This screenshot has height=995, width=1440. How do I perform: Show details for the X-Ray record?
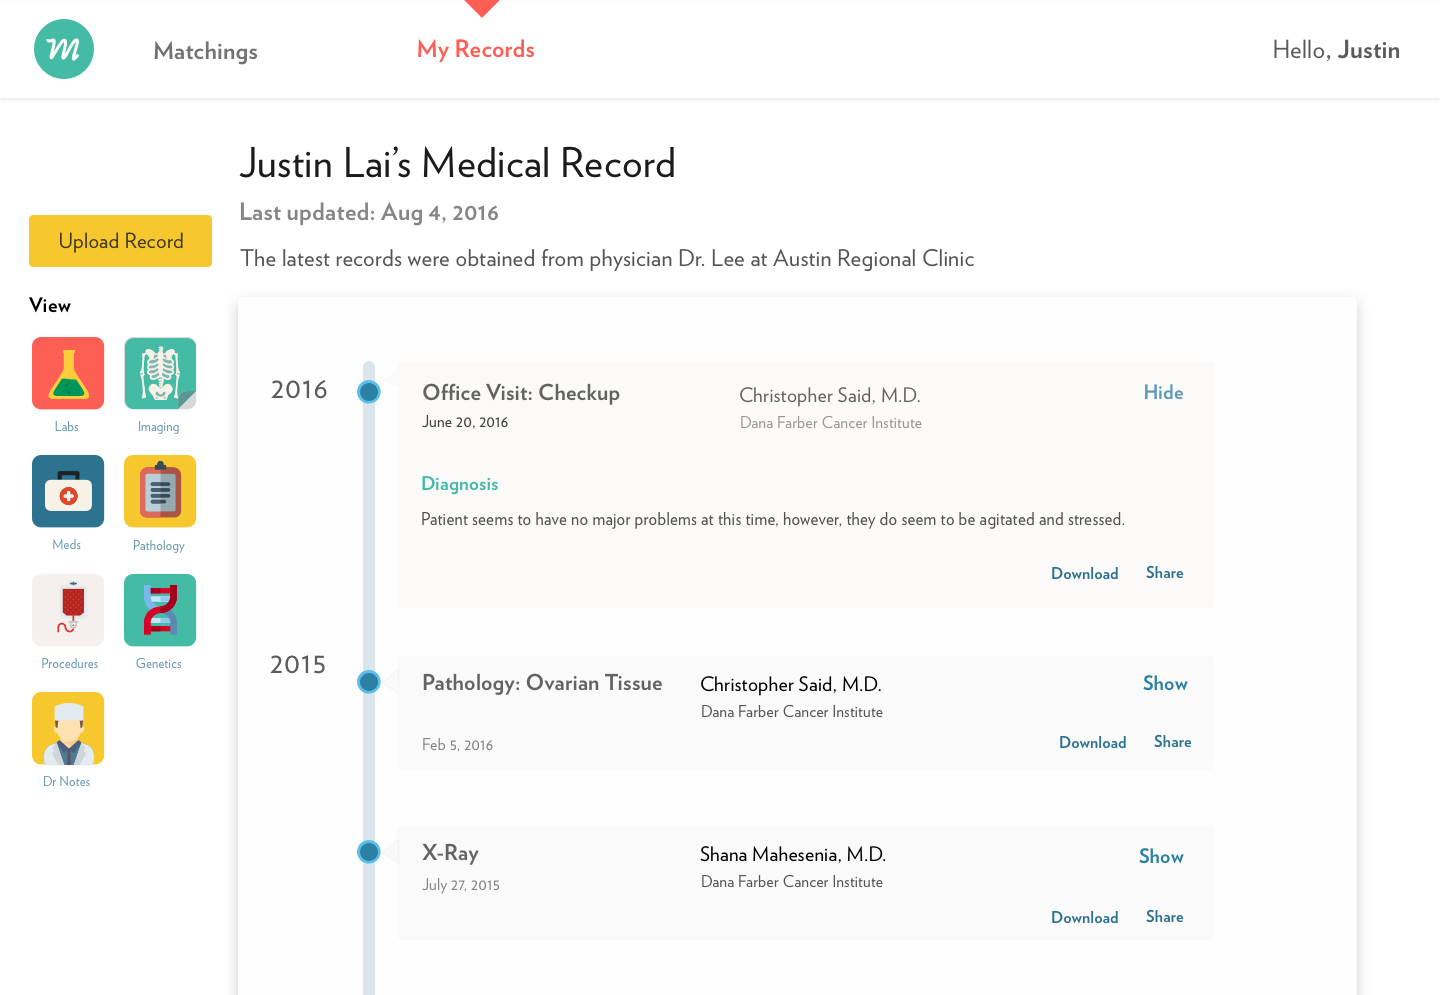(x=1160, y=856)
